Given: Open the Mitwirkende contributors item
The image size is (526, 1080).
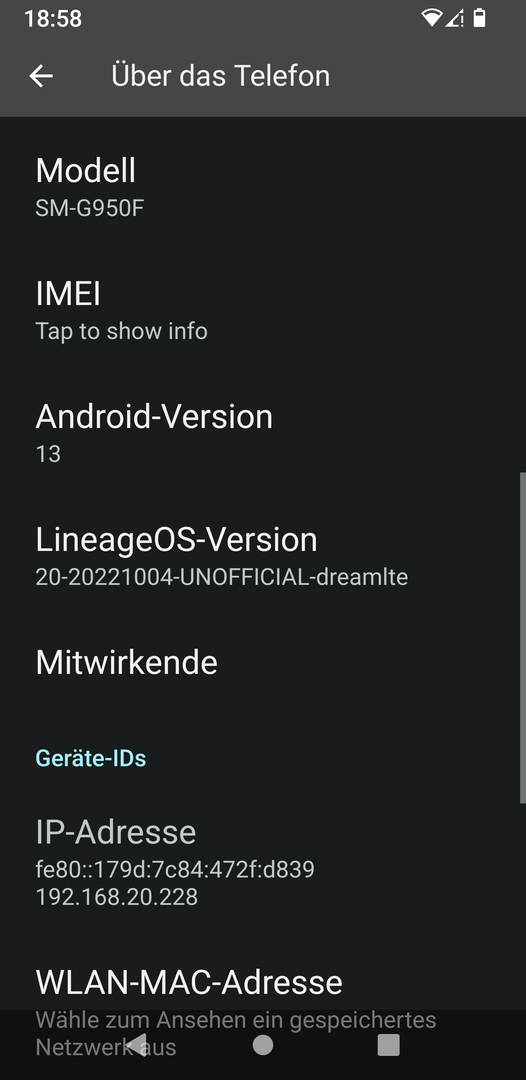Looking at the screenshot, I should (x=263, y=663).
